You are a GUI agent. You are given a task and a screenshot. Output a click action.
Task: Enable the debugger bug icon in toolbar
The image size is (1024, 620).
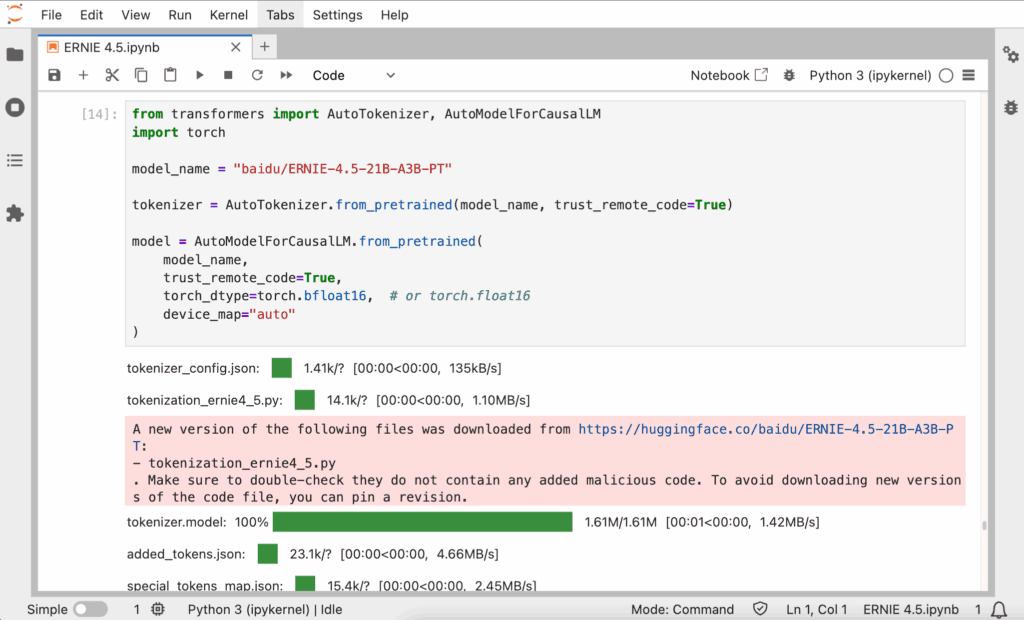789,75
